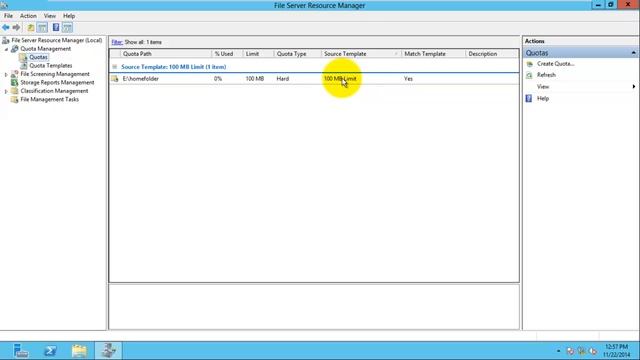Image resolution: width=640 pixels, height=360 pixels.
Task: Show hidden tray icons arrow
Action: point(558,351)
